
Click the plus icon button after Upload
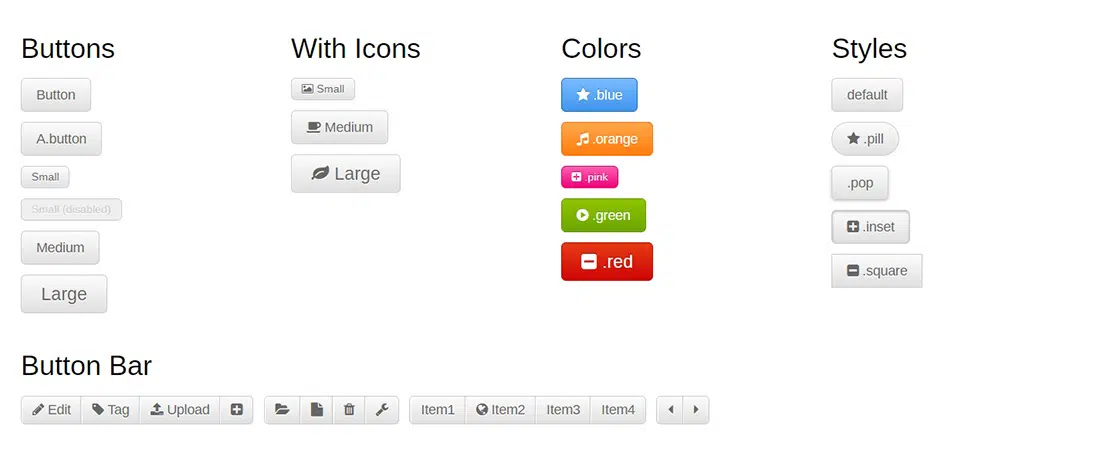click(x=237, y=410)
